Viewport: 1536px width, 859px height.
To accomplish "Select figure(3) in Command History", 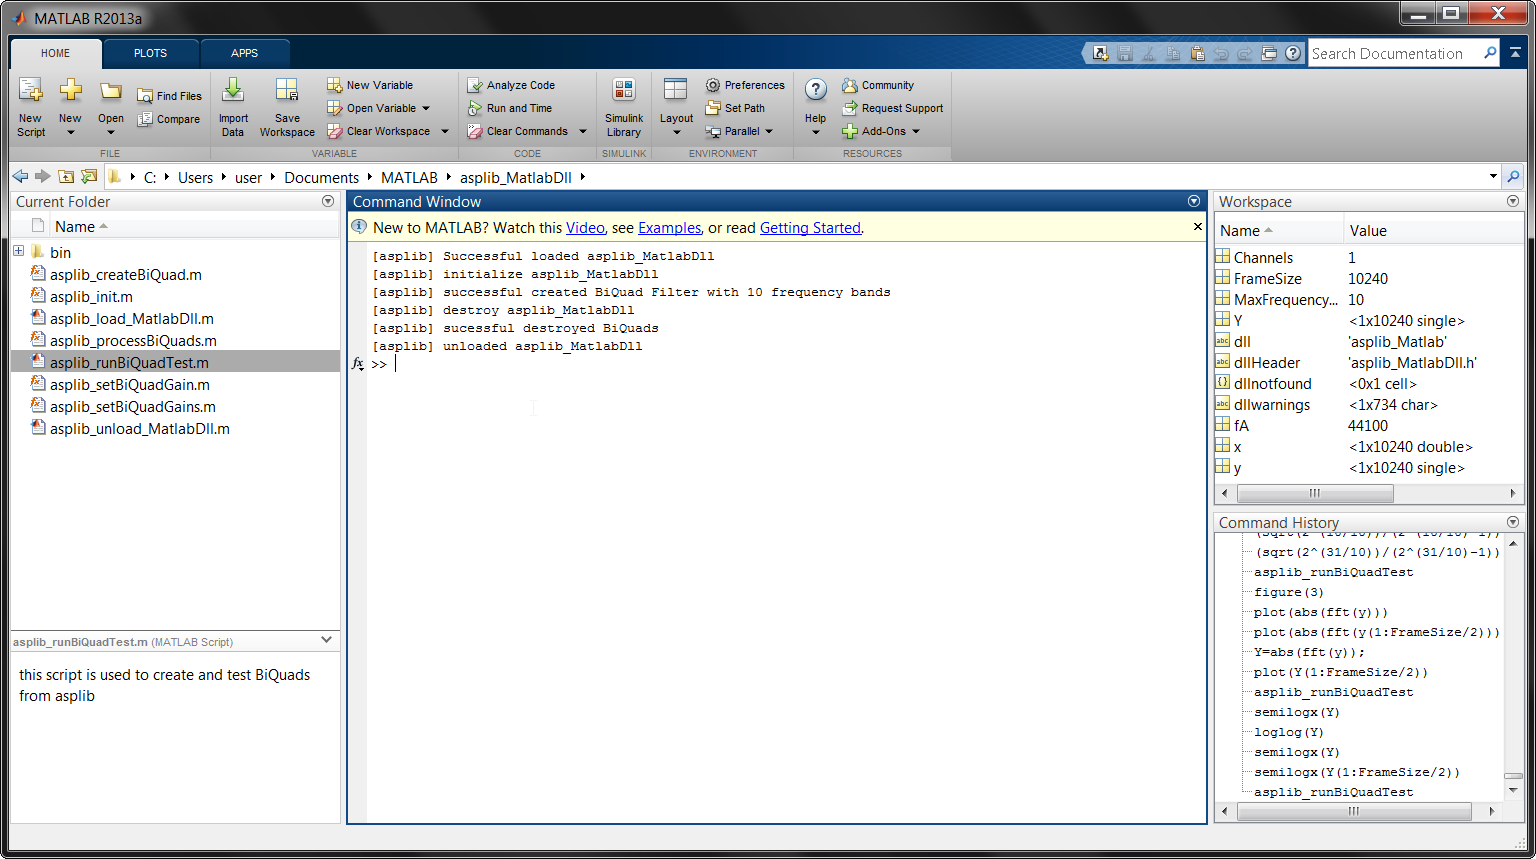I will pyautogui.click(x=1291, y=592).
